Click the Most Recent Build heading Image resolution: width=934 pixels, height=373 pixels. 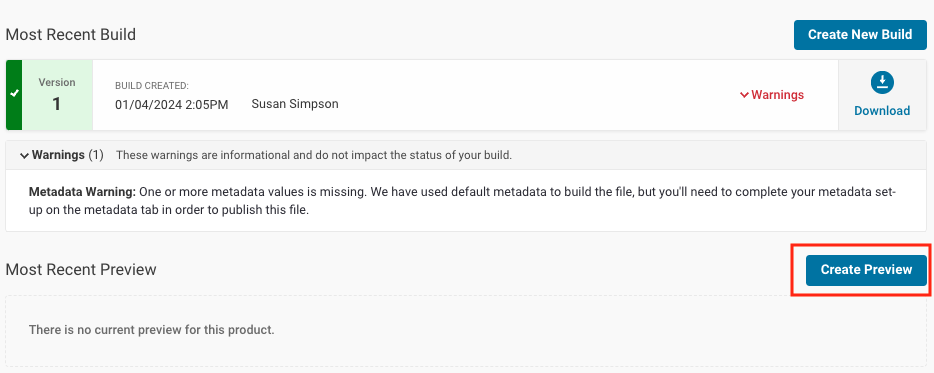coord(71,35)
